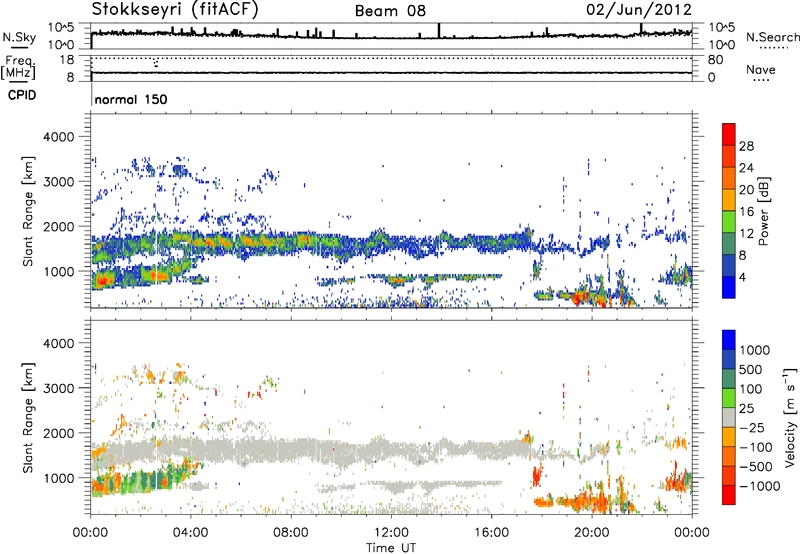Click the '4' power colorbar tick value
Screen dimensions: 800x554
pyautogui.click(x=742, y=277)
